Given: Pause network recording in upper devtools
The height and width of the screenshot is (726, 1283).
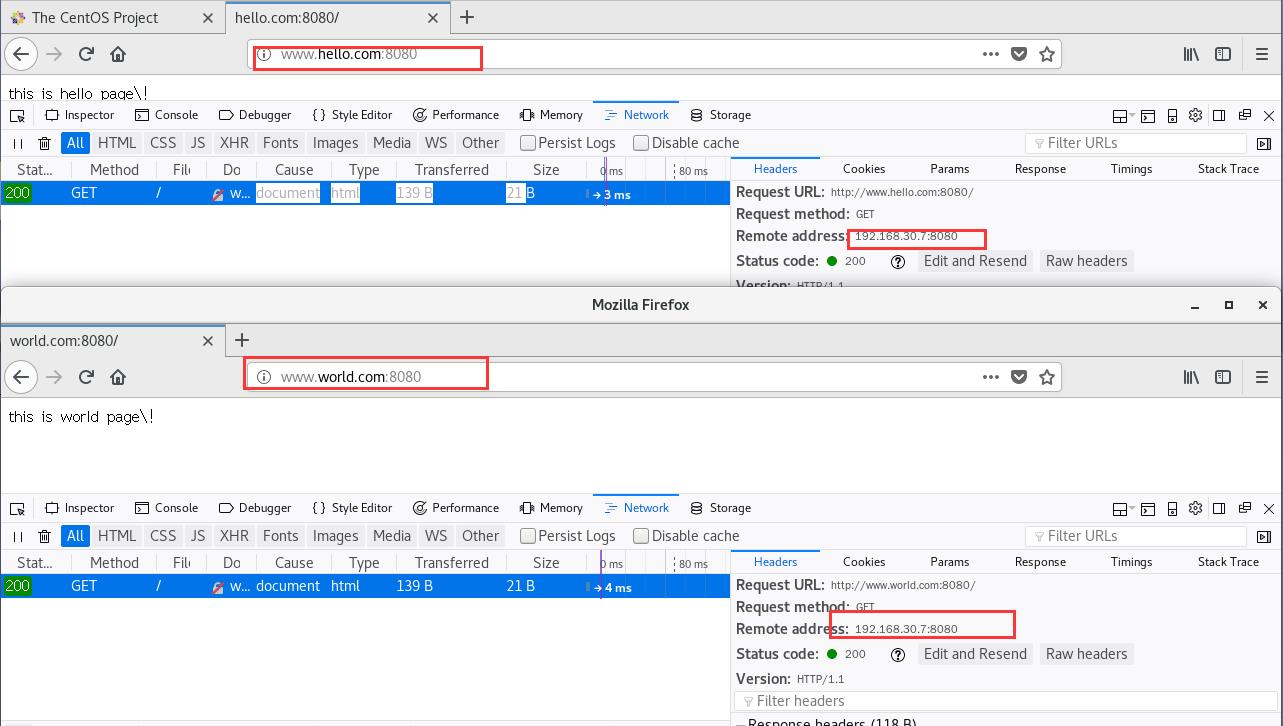Looking at the screenshot, I should [18, 143].
